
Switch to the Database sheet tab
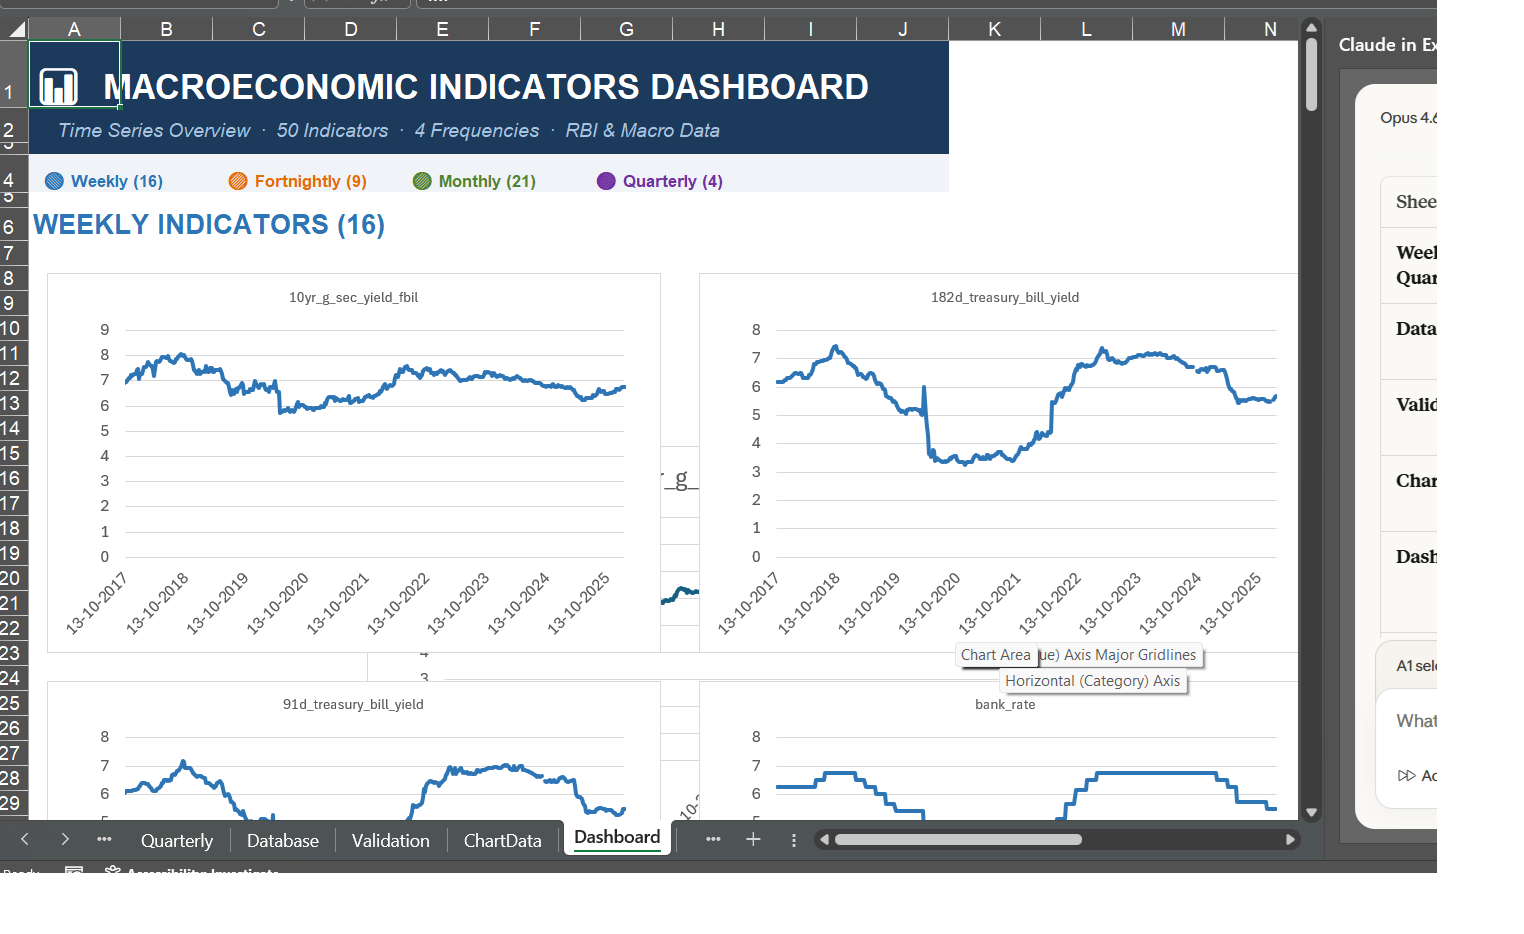click(282, 840)
